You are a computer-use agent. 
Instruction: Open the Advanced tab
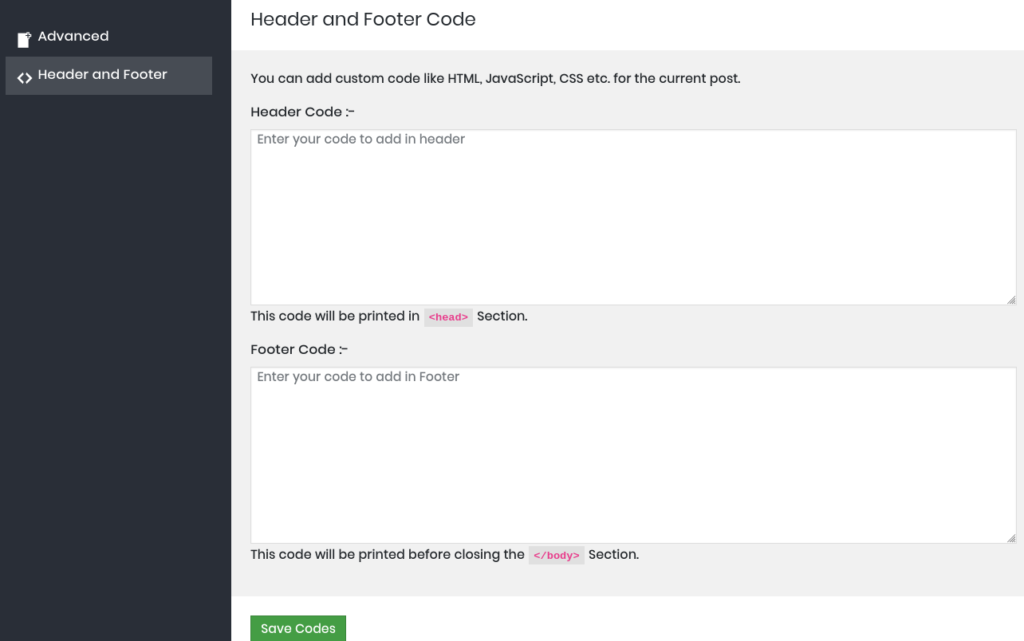(x=73, y=37)
